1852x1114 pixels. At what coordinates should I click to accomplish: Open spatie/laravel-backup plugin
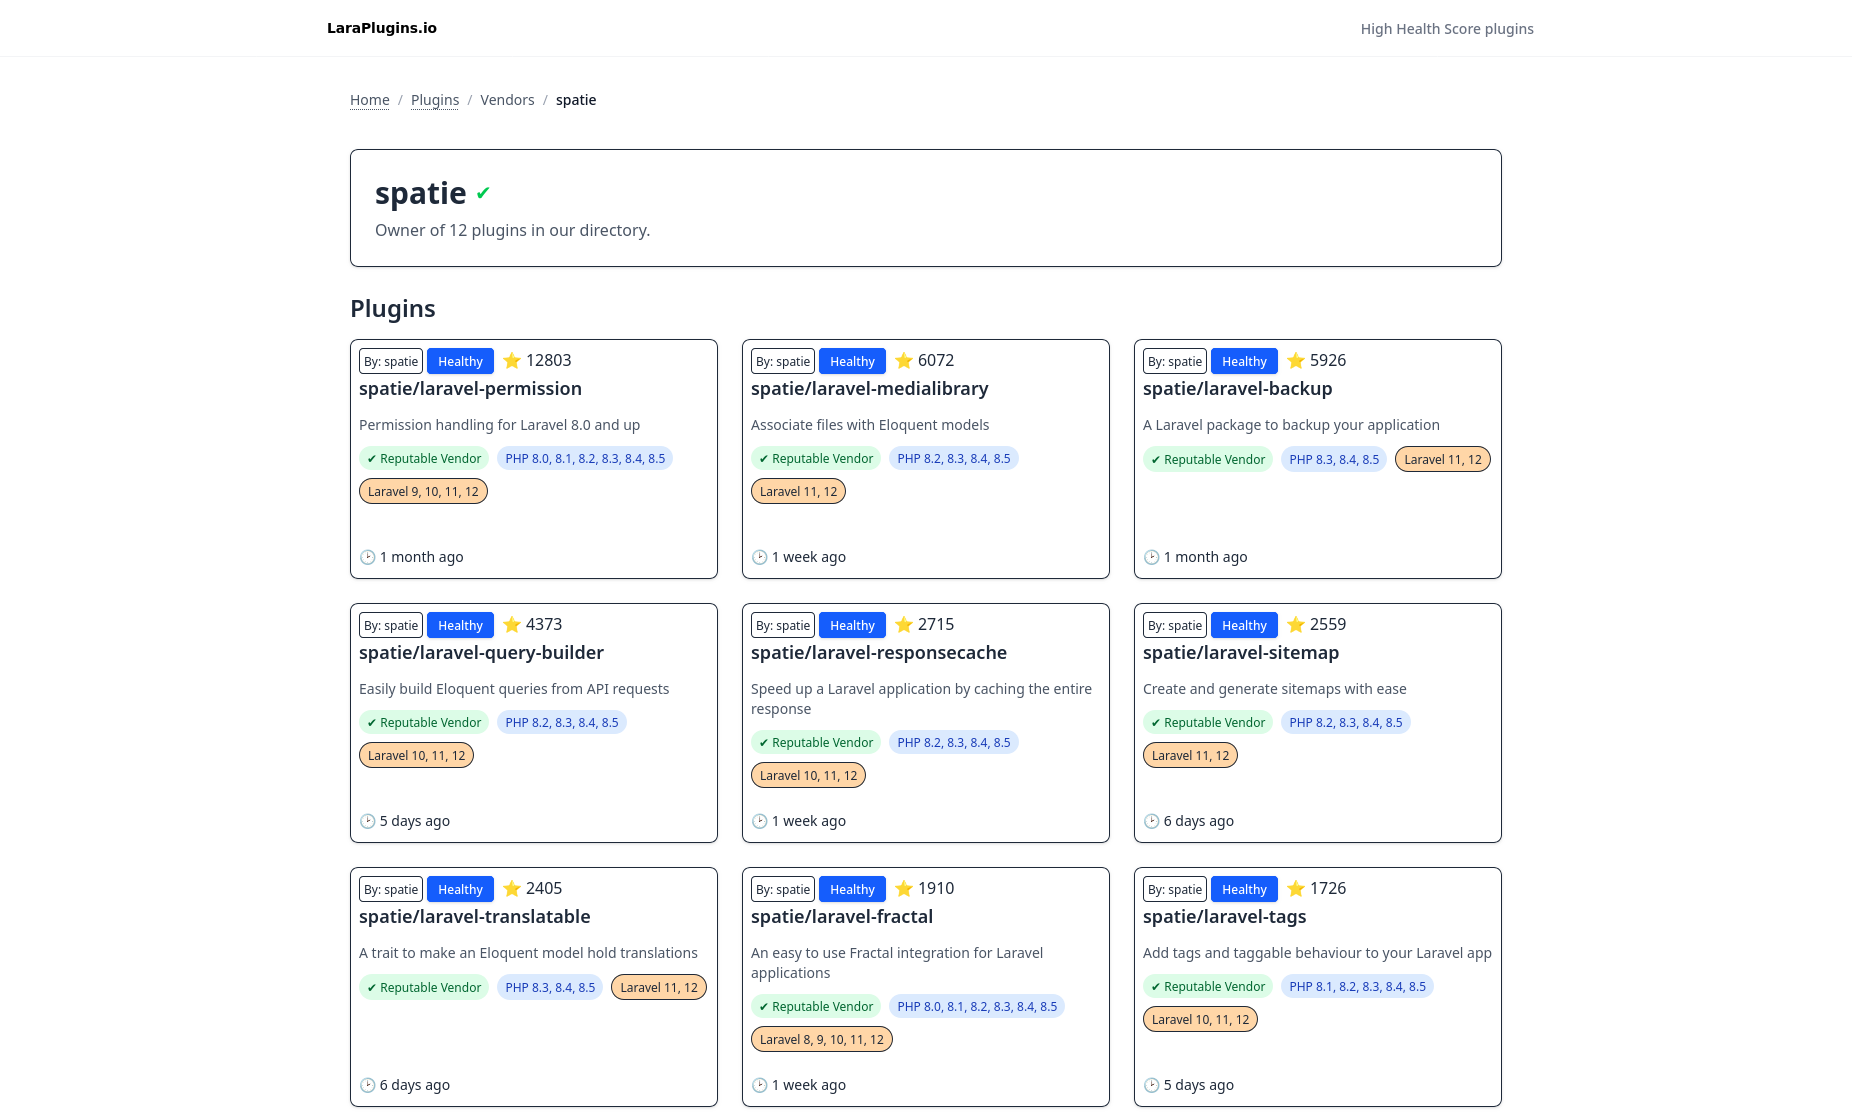pos(1237,389)
